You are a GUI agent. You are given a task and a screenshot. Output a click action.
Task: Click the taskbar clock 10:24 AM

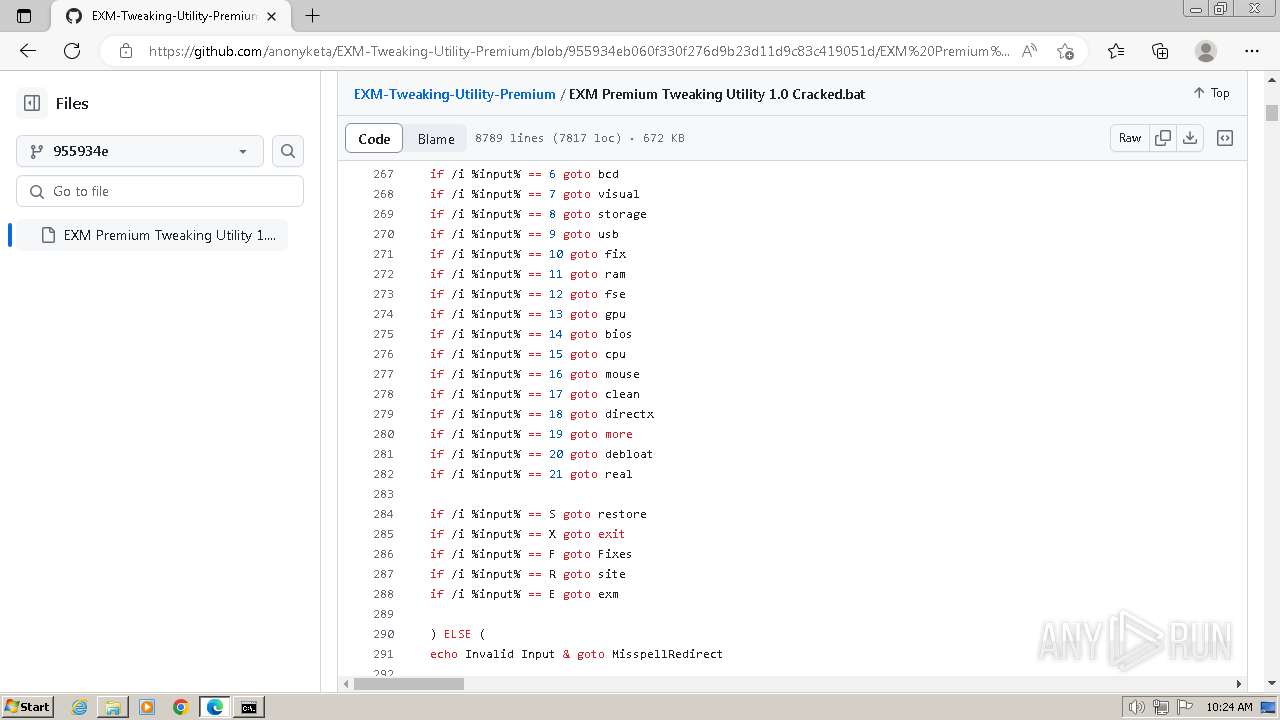coord(1229,707)
